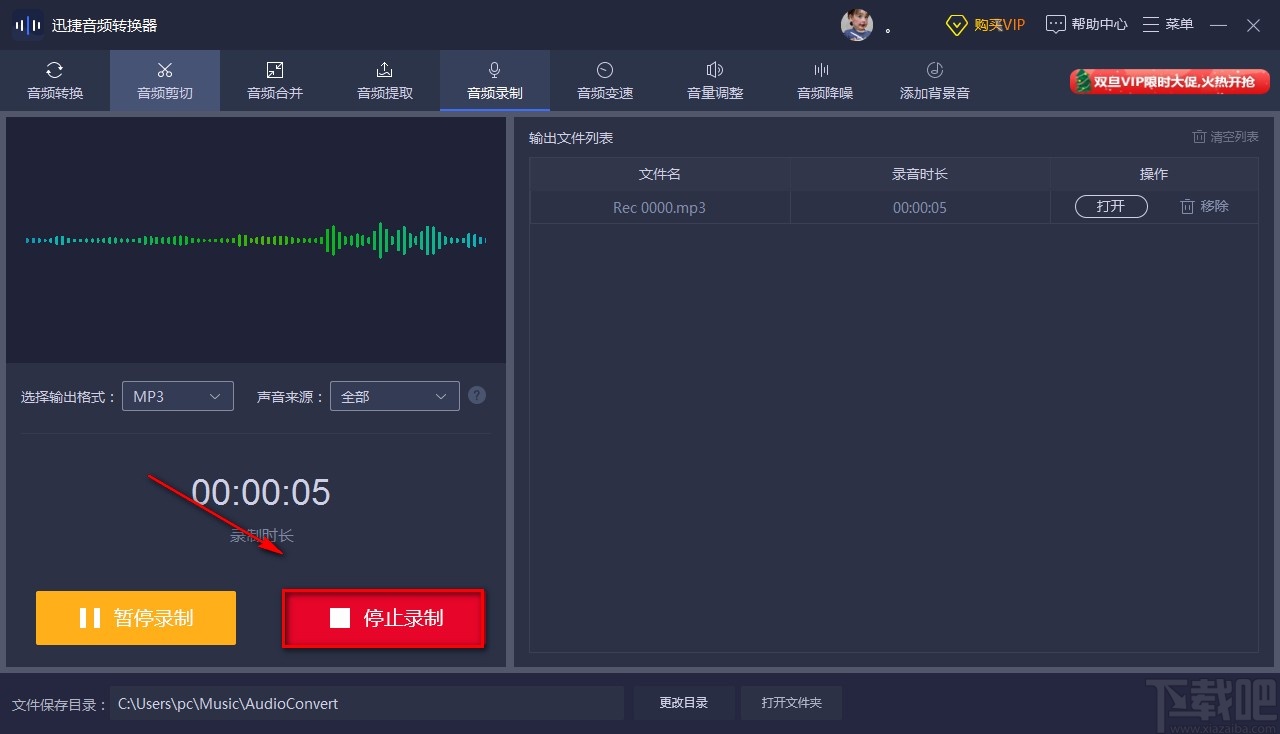
Task: Open the 音频剪切 audio cutting tool
Action: [x=164, y=80]
